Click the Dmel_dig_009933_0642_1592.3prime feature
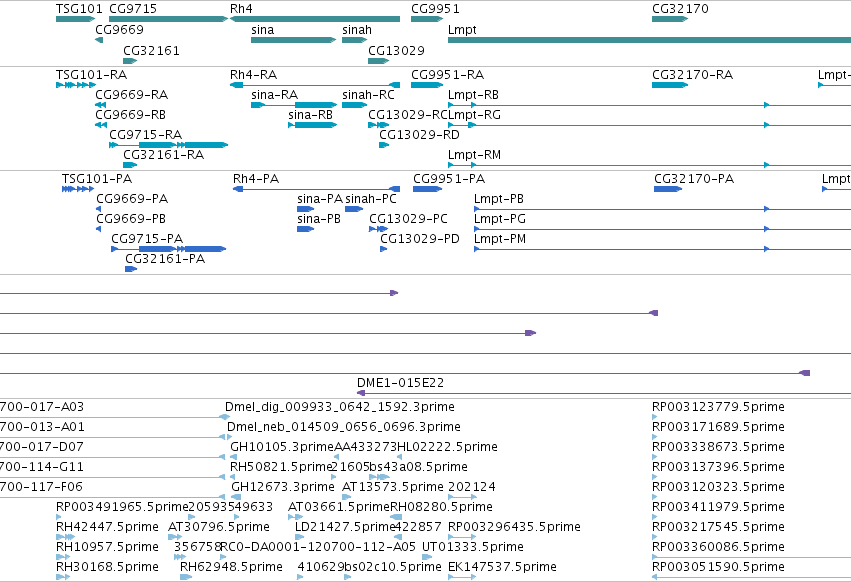851x582 pixels. point(225,417)
